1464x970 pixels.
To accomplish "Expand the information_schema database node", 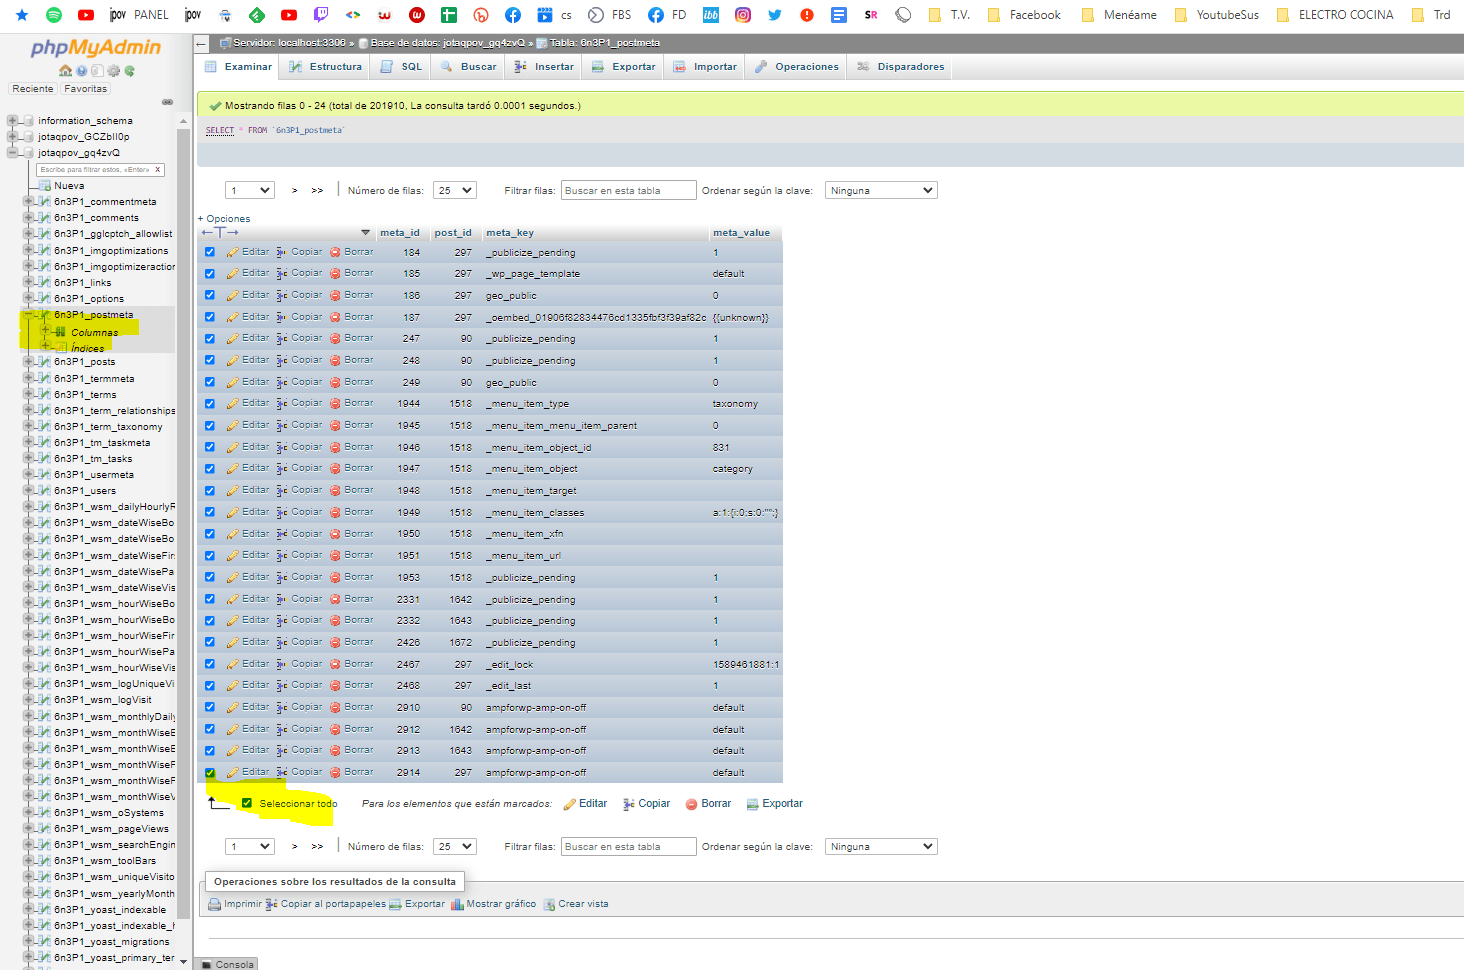I will [x=12, y=121].
